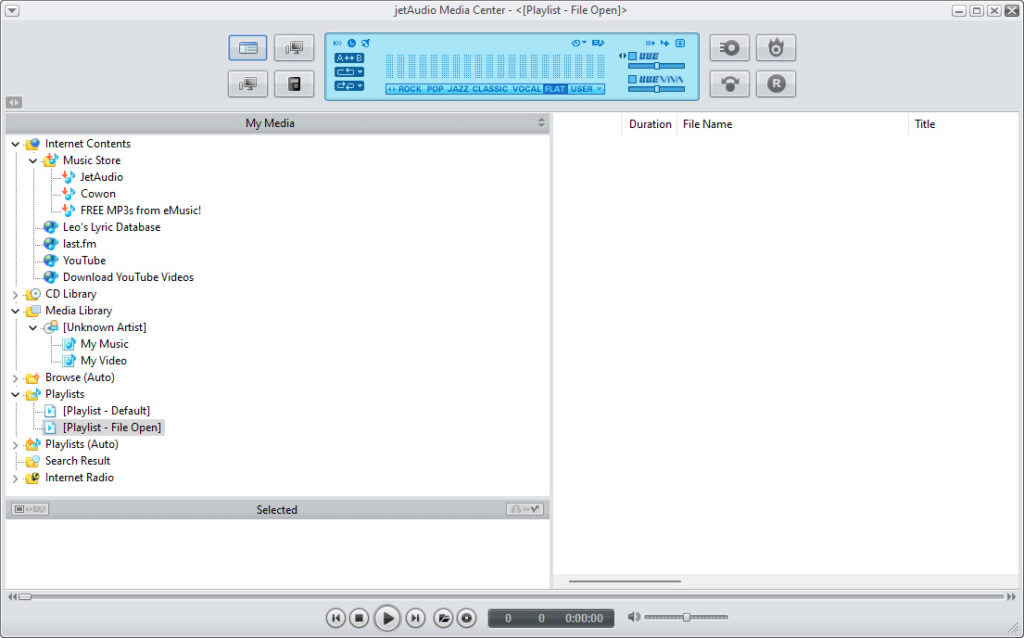
Task: Adjust the volume slider
Action: click(x=686, y=617)
